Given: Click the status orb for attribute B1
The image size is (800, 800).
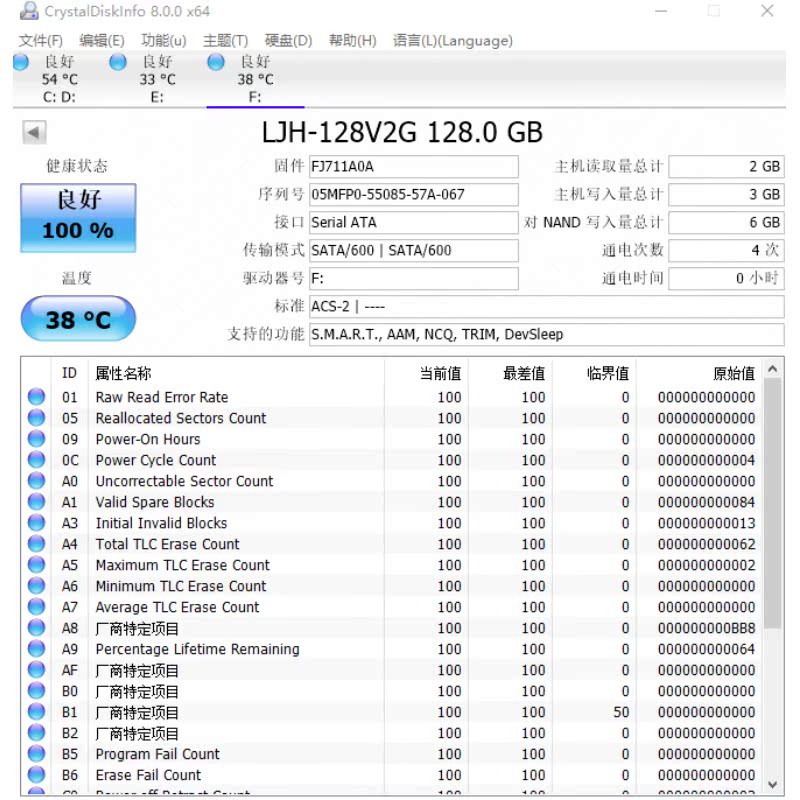Looking at the screenshot, I should 36,712.
